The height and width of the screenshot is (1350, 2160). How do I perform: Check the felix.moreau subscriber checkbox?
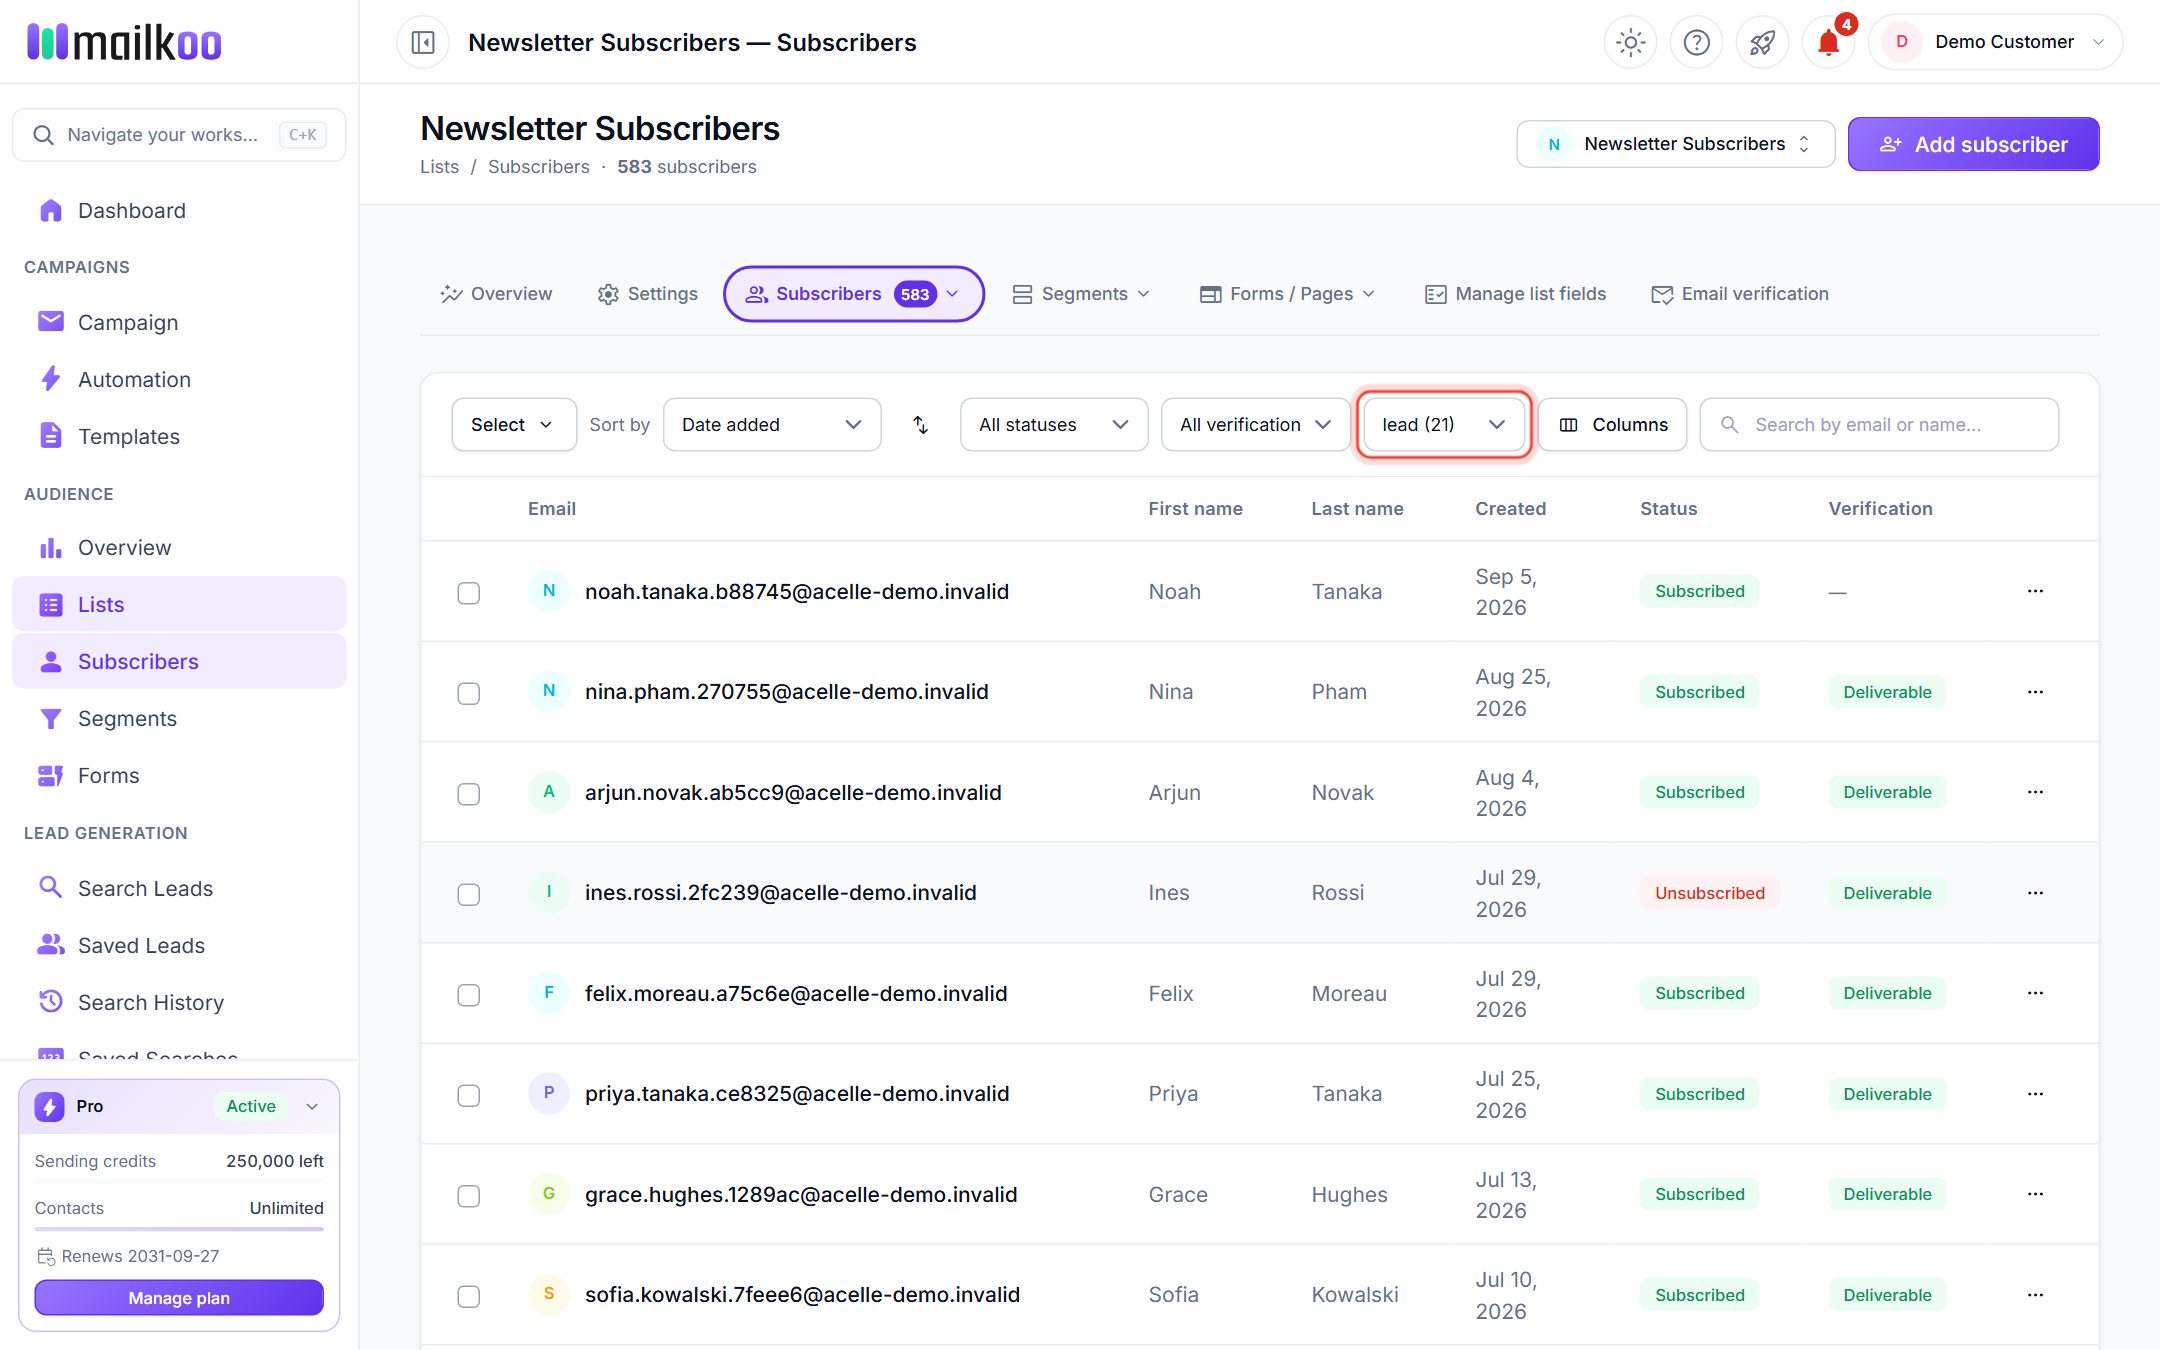pyautogui.click(x=468, y=995)
